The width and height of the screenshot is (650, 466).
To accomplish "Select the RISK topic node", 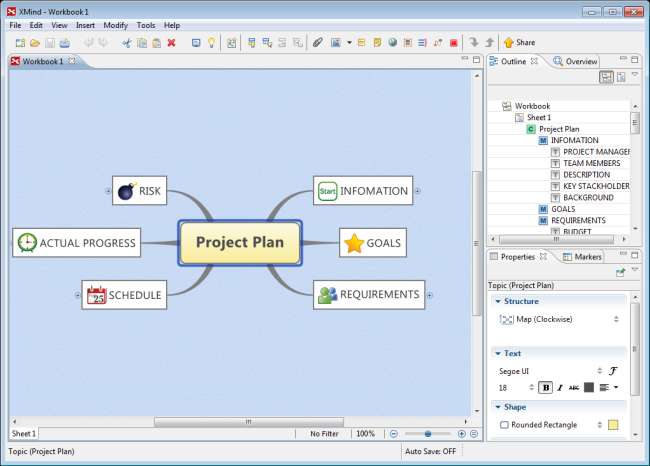I will coord(139,191).
